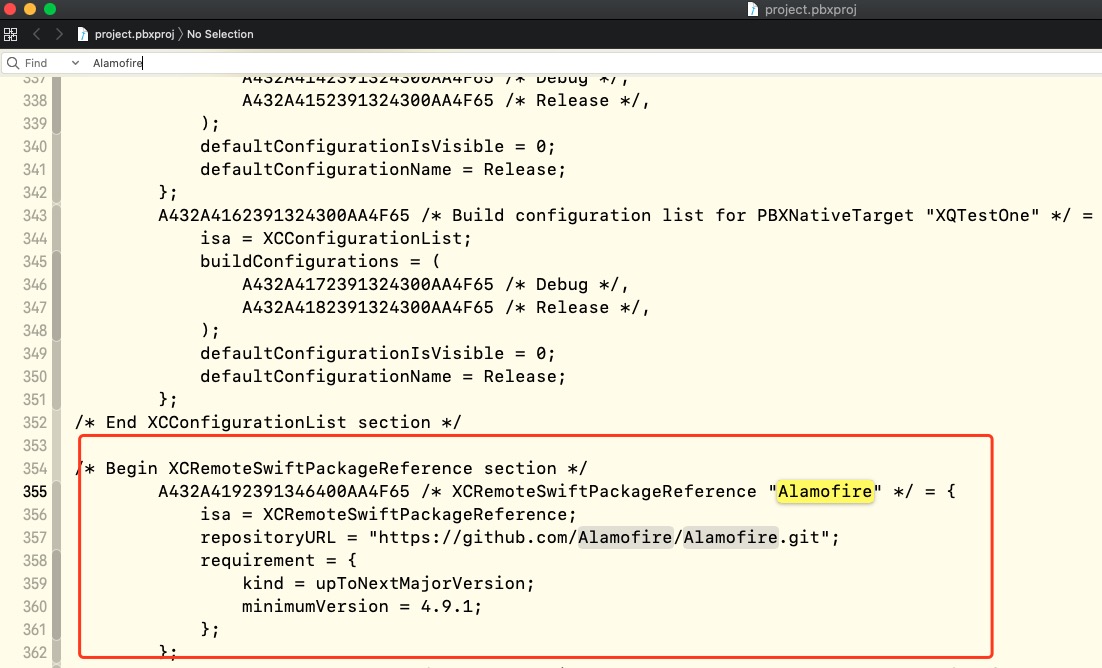Click 'kind = upToNextMajorVersion;' line
This screenshot has width=1102, height=668.
(388, 583)
